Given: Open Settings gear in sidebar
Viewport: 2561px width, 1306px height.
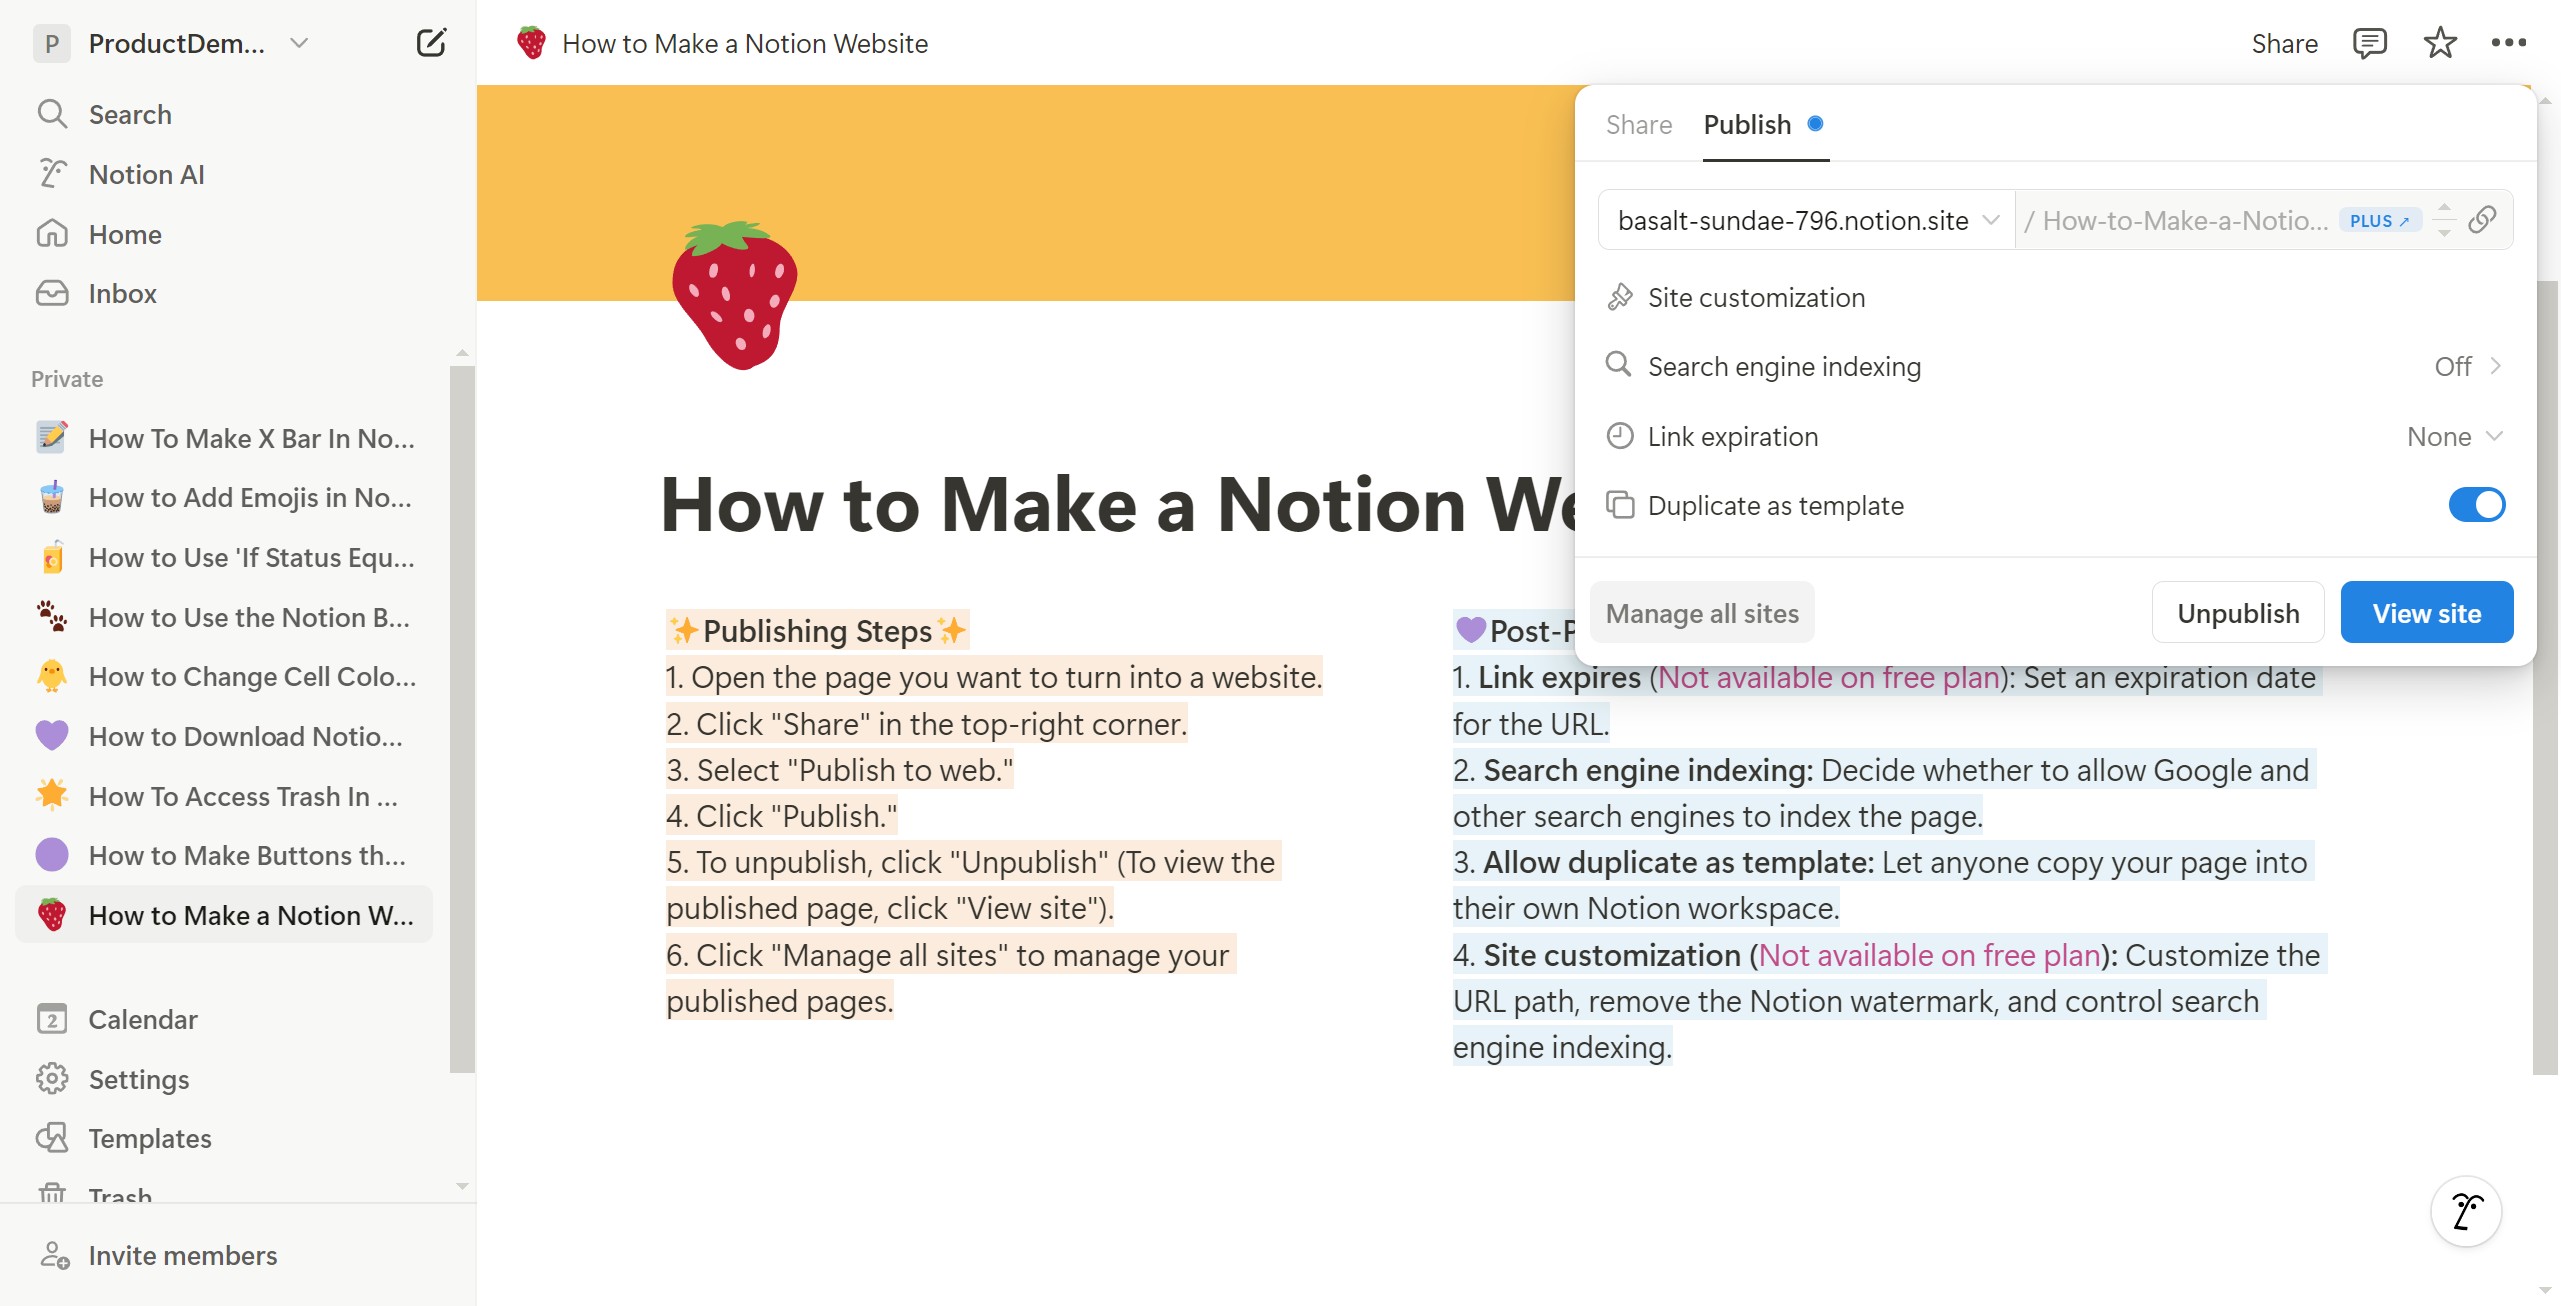Looking at the screenshot, I should (x=52, y=1079).
